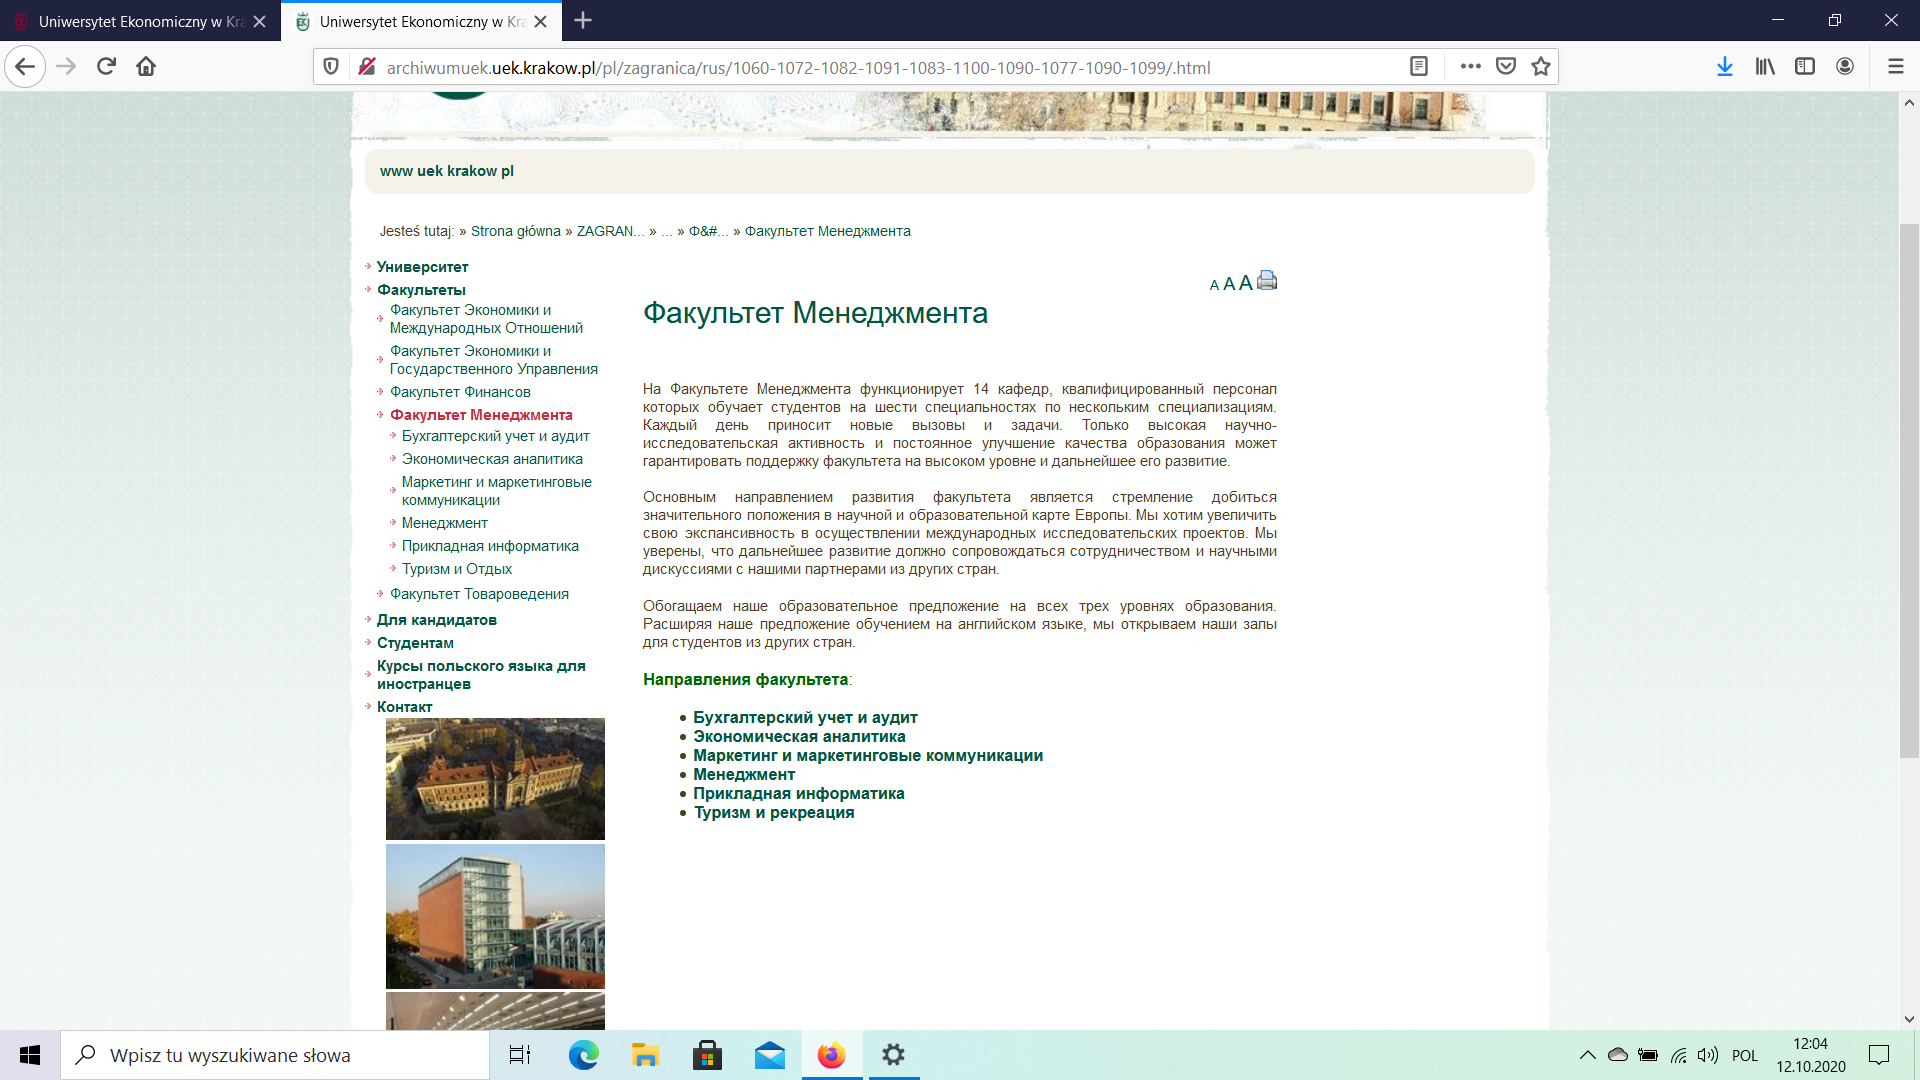
Task: Select the largest font size A
Action: (x=1245, y=283)
